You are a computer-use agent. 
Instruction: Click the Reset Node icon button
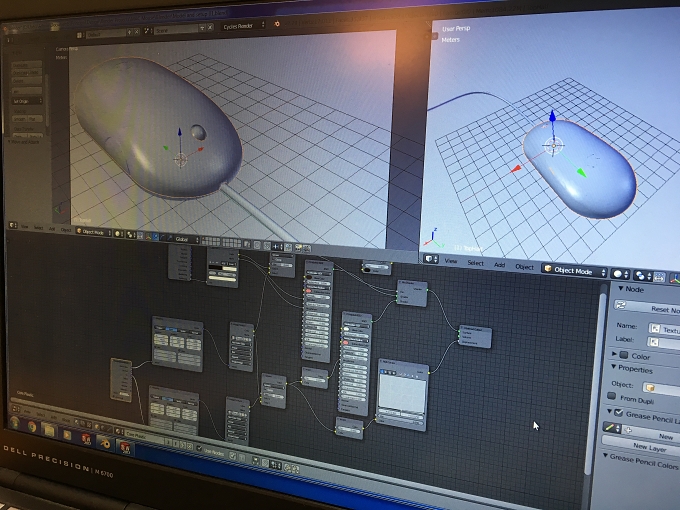pyautogui.click(x=621, y=305)
